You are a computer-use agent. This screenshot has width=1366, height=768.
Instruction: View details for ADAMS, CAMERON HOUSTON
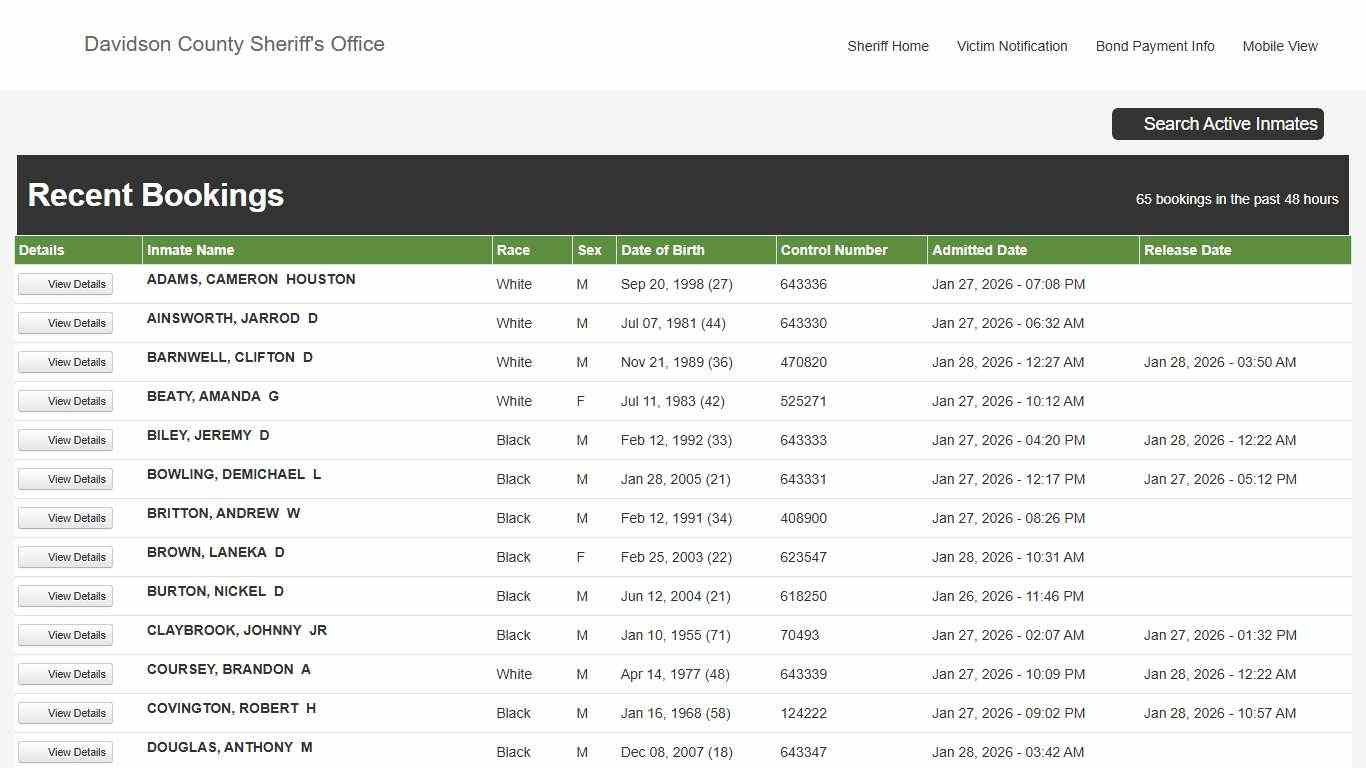coord(65,284)
